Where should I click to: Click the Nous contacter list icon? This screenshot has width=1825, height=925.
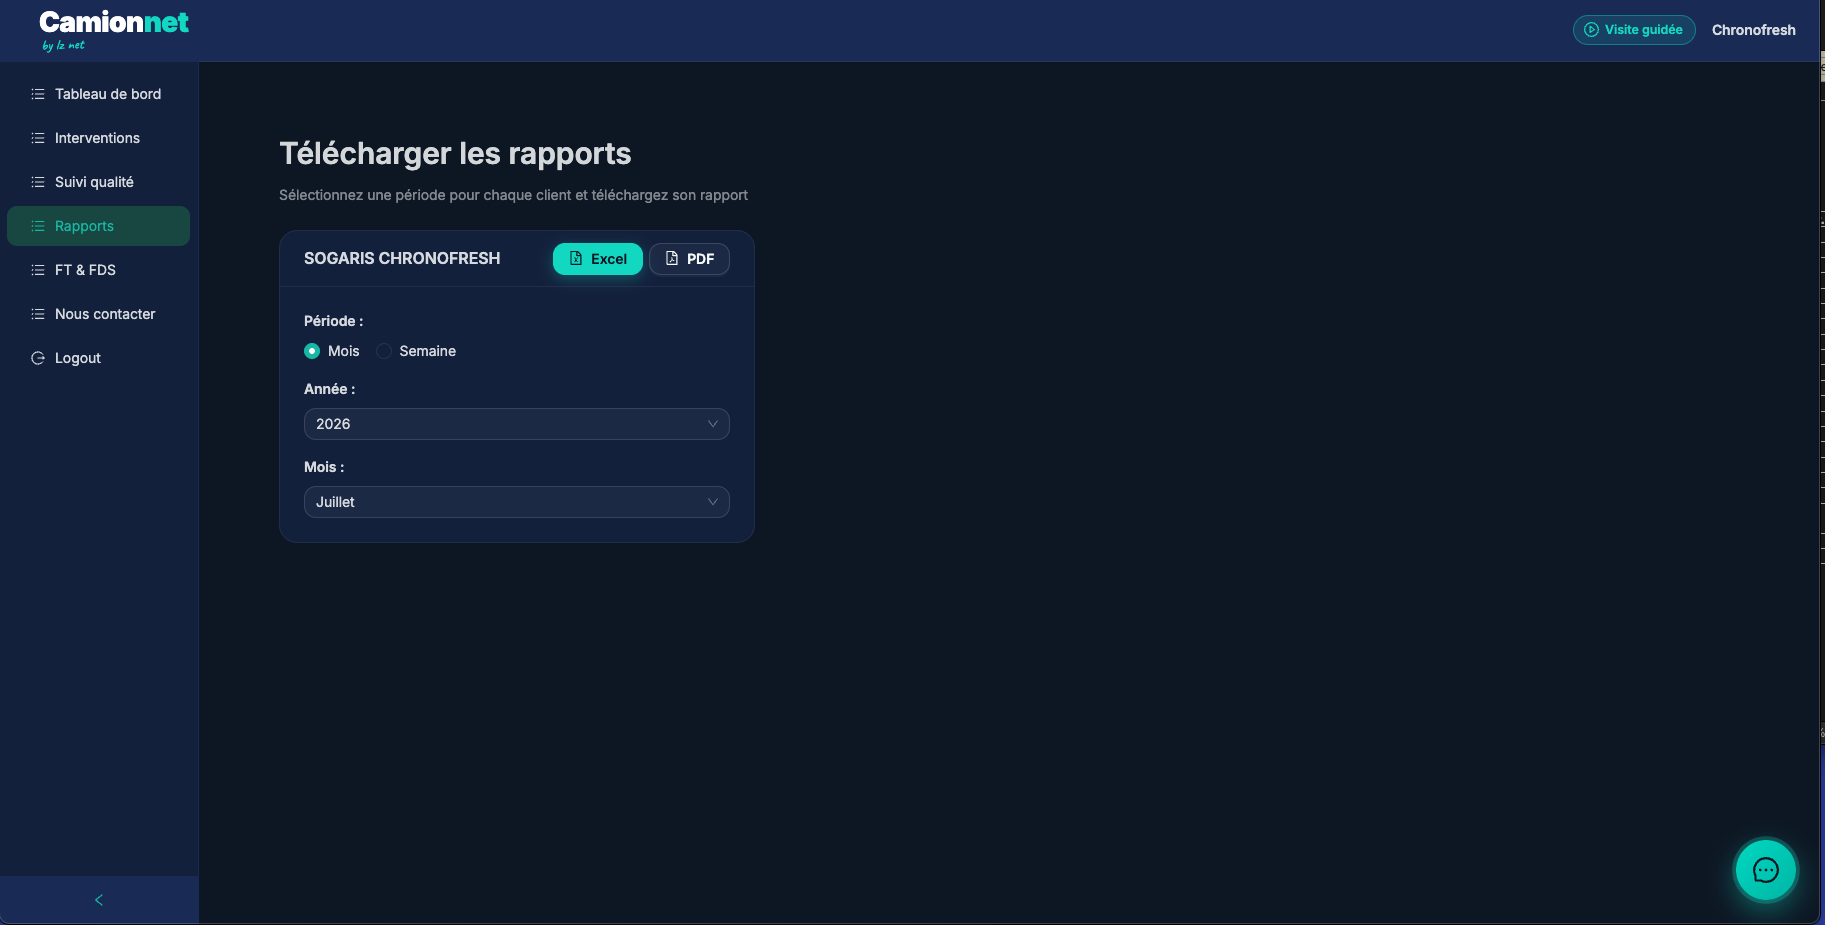coord(38,314)
